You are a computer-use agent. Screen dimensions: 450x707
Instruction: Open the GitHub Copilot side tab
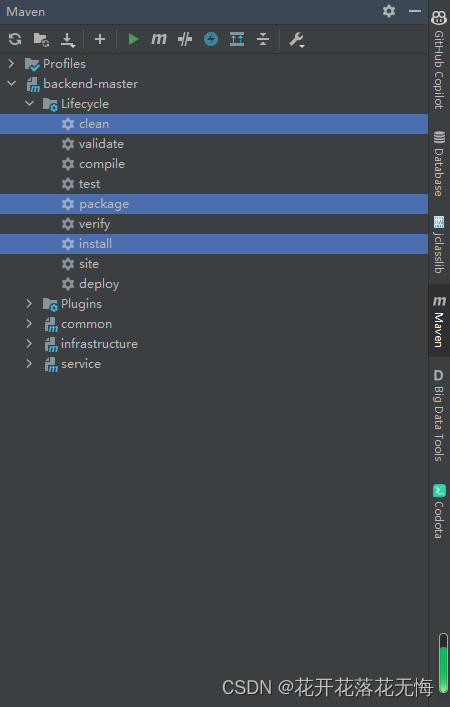439,60
